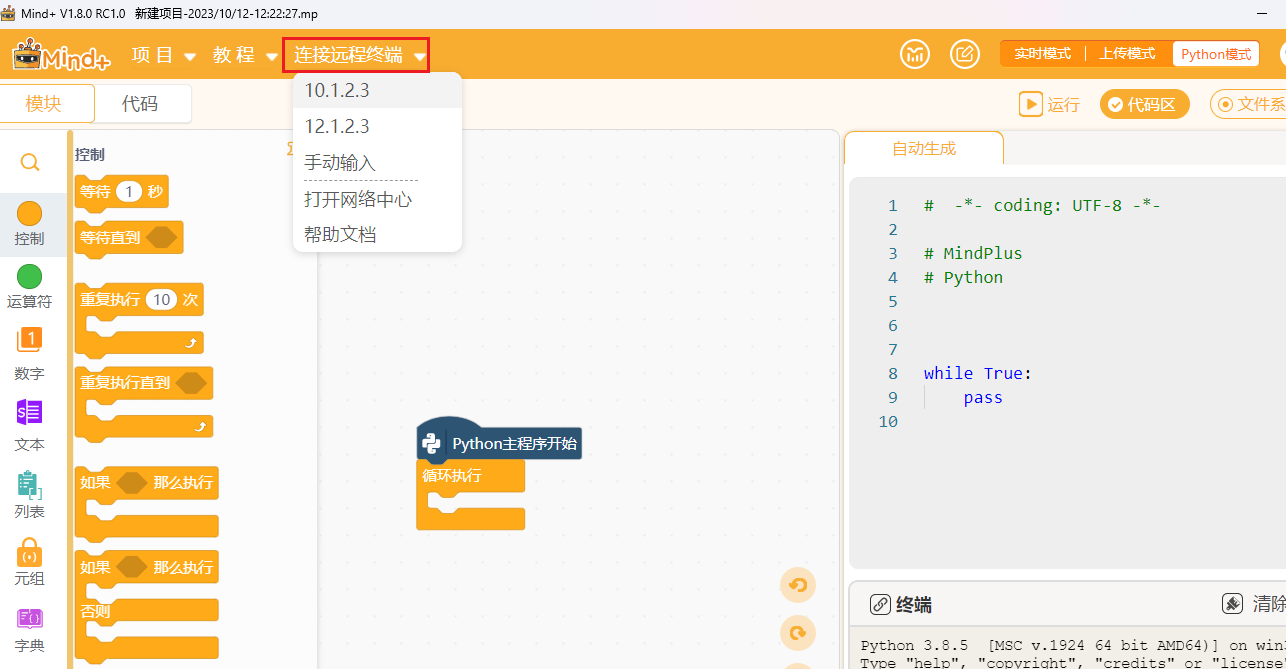Open the chart dashboard icon in the header
The height and width of the screenshot is (669, 1286).
tap(915, 54)
